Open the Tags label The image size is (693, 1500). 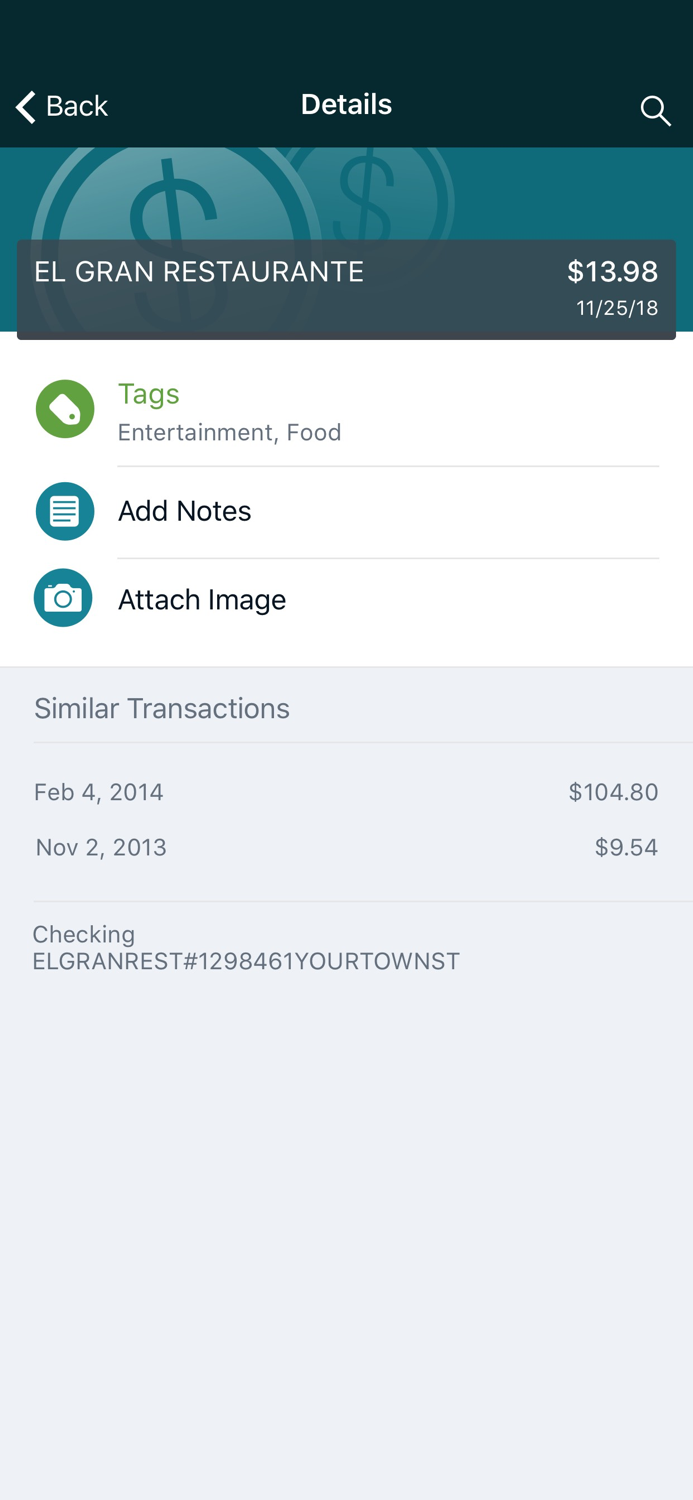point(149,394)
